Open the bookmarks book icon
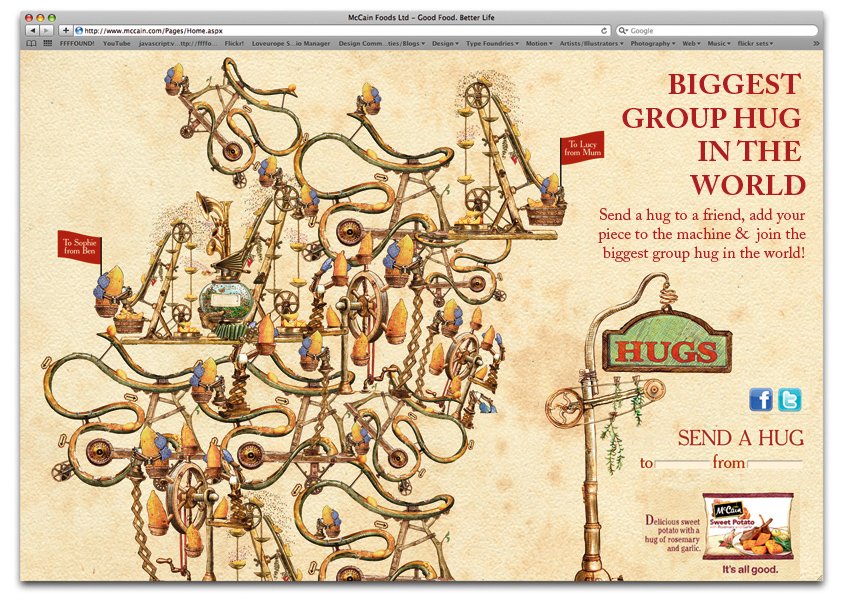The height and width of the screenshot is (605, 842). tap(32, 43)
